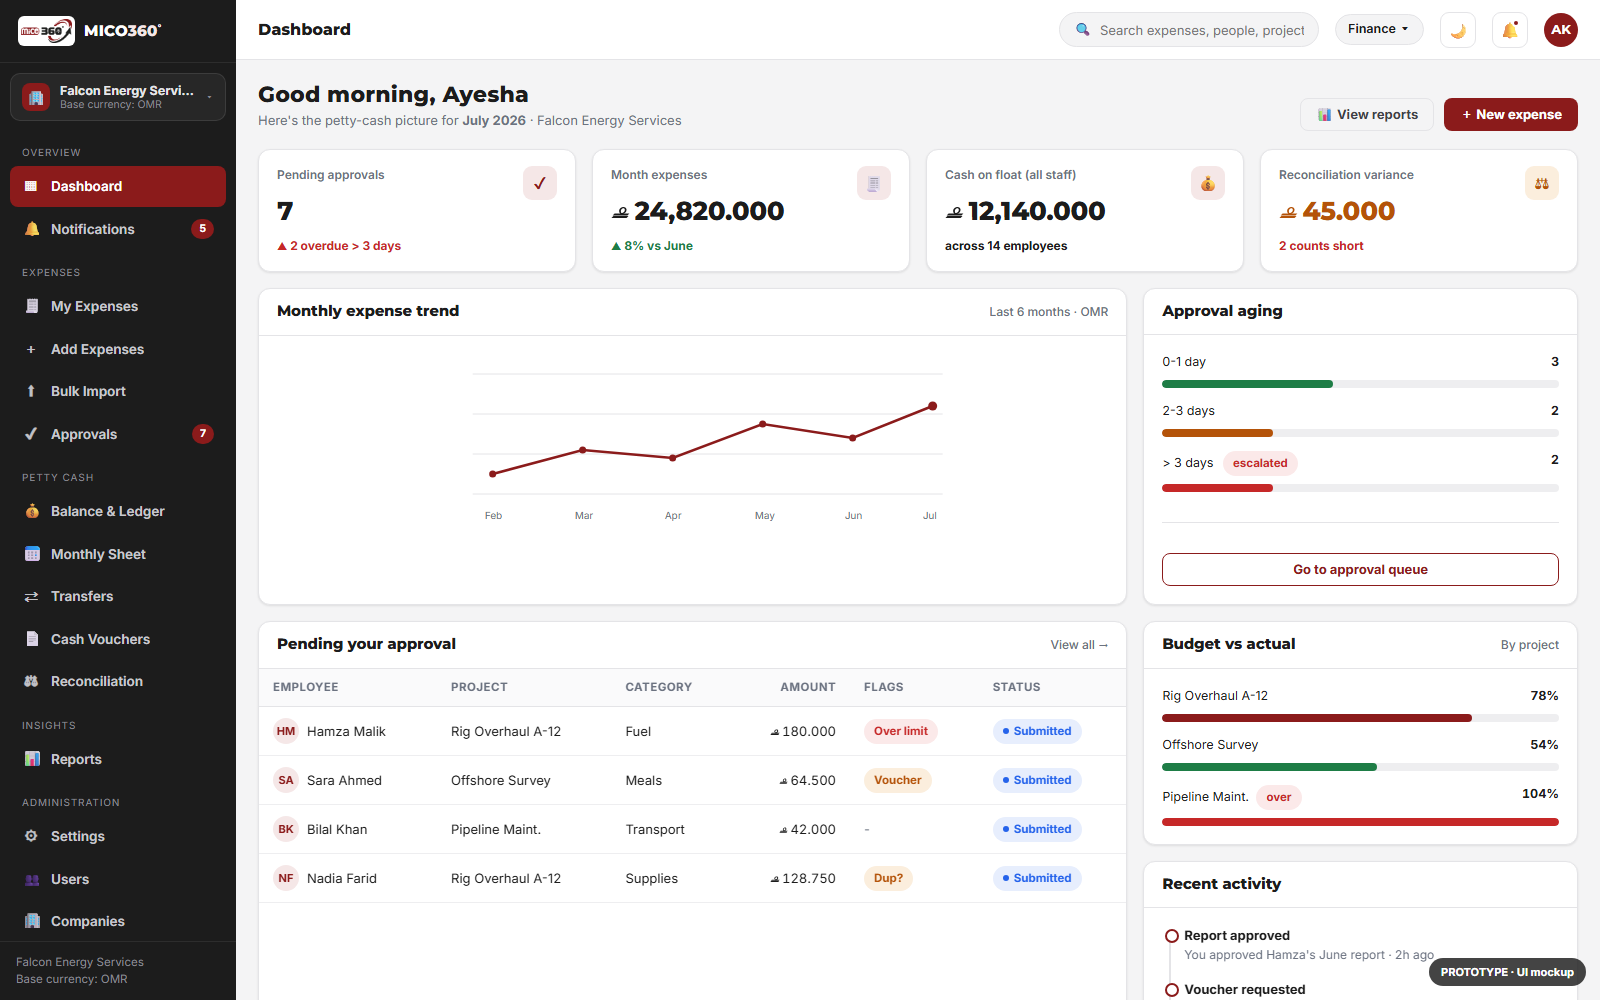Image resolution: width=1600 pixels, height=1000 pixels.
Task: Open Reports in sidebar
Action: 118,759
